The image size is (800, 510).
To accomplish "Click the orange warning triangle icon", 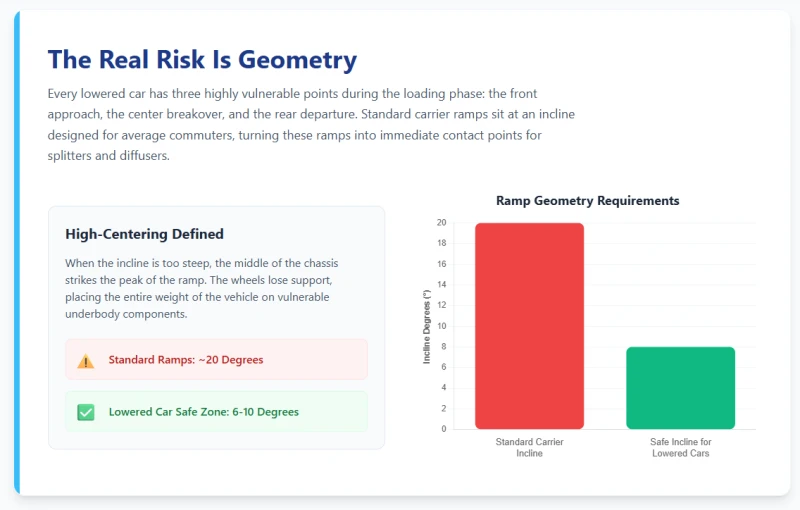I will coord(86,360).
